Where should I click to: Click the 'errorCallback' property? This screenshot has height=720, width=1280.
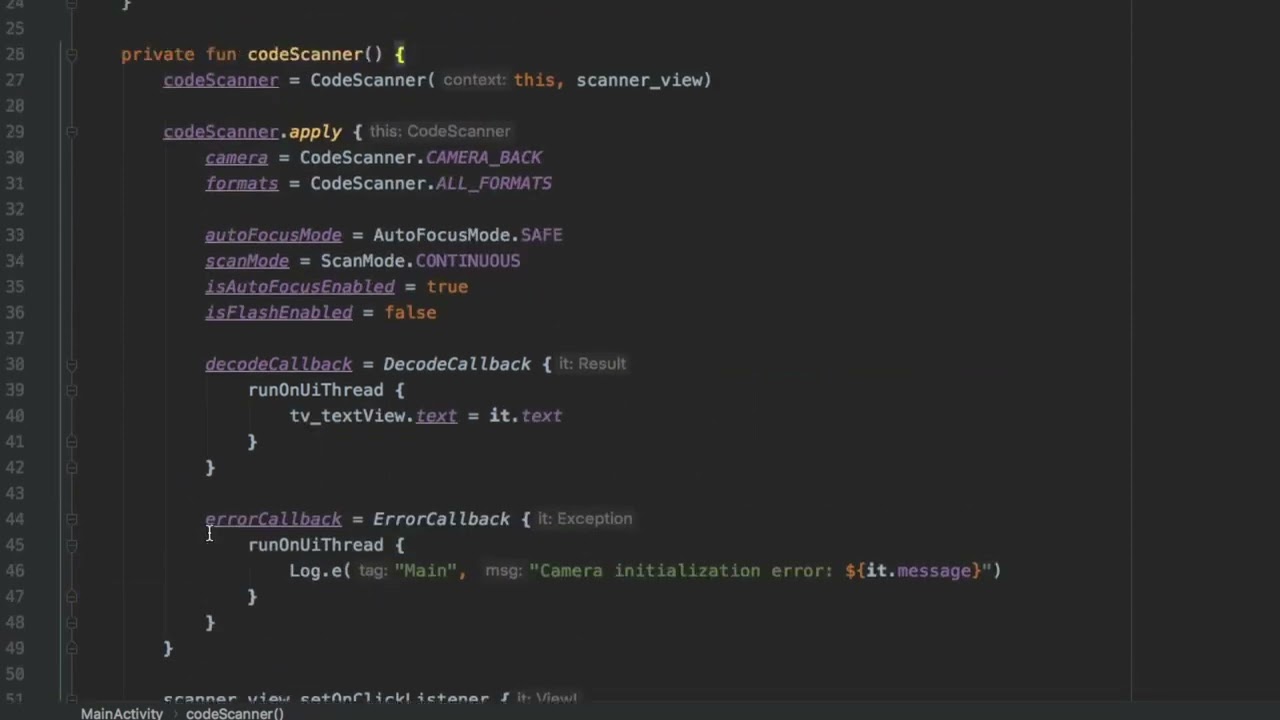(x=273, y=519)
